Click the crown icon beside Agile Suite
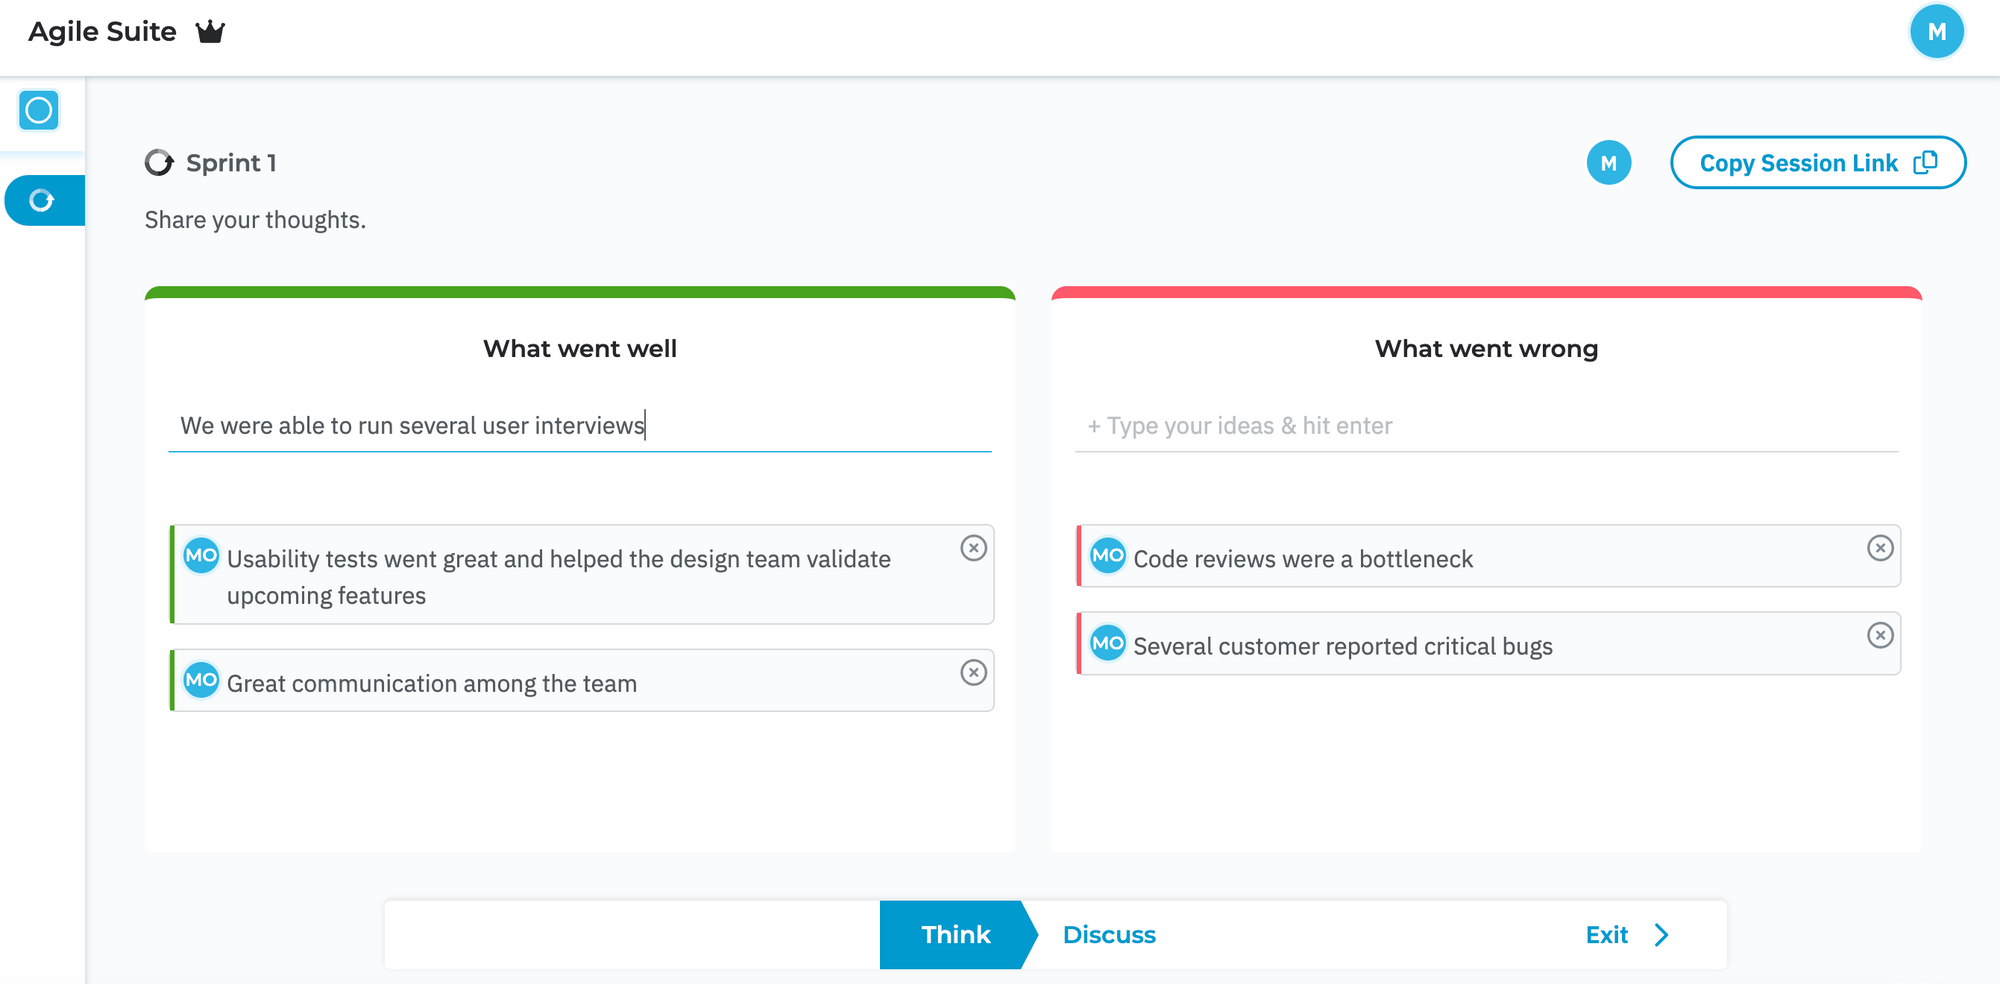The width and height of the screenshot is (2000, 984). click(x=210, y=32)
